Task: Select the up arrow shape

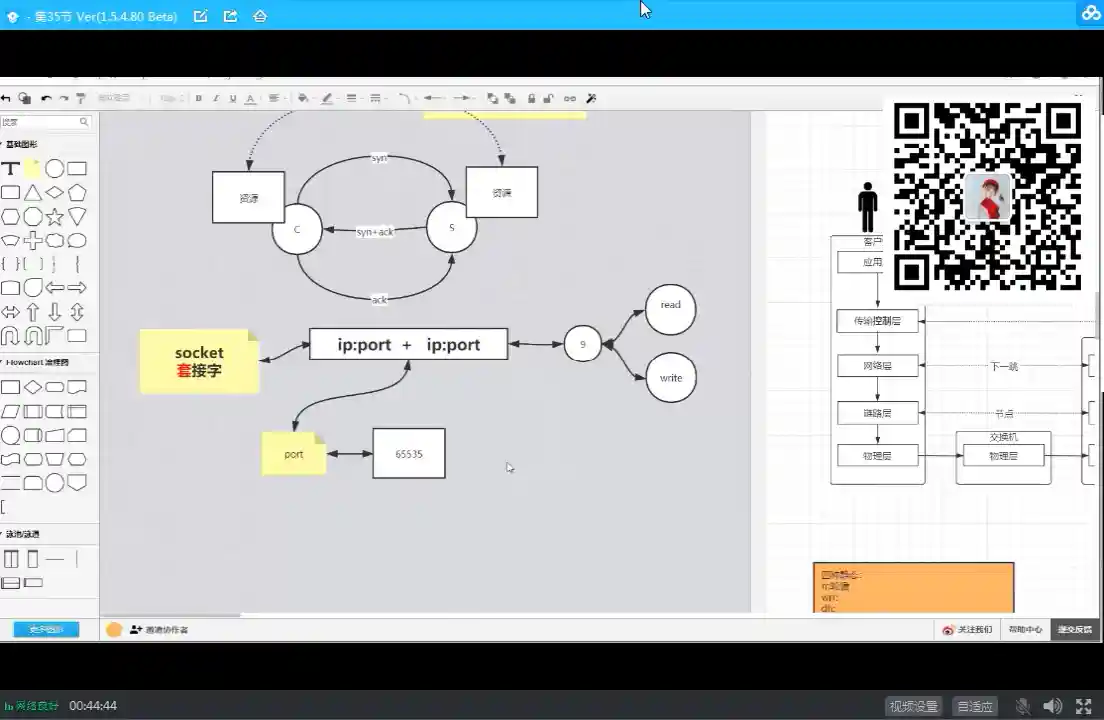Action: pos(32,312)
